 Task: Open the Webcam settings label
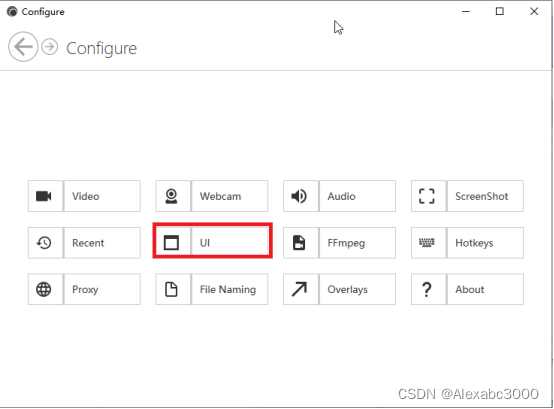pyautogui.click(x=220, y=196)
